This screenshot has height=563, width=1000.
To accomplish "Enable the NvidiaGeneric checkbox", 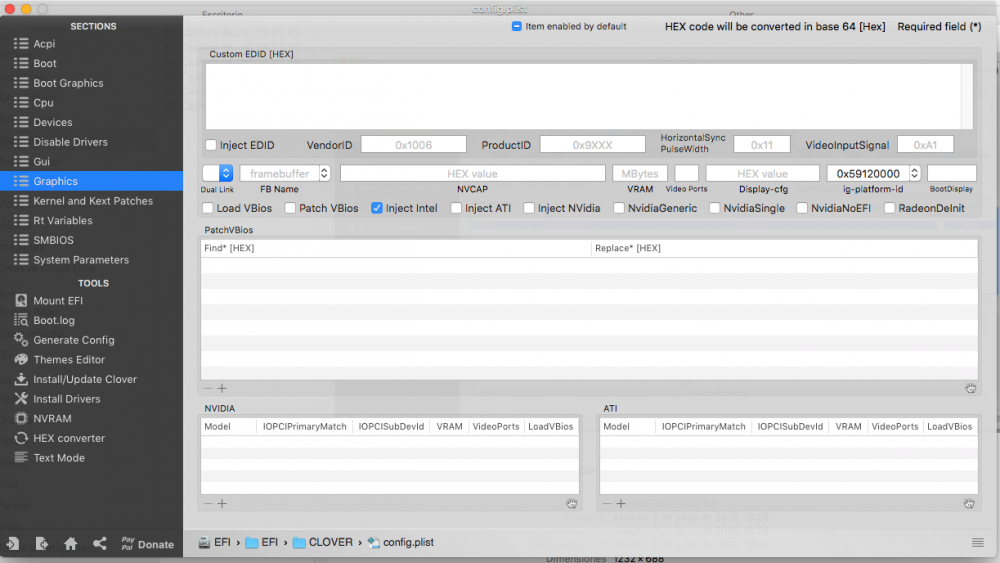I will click(x=619, y=208).
